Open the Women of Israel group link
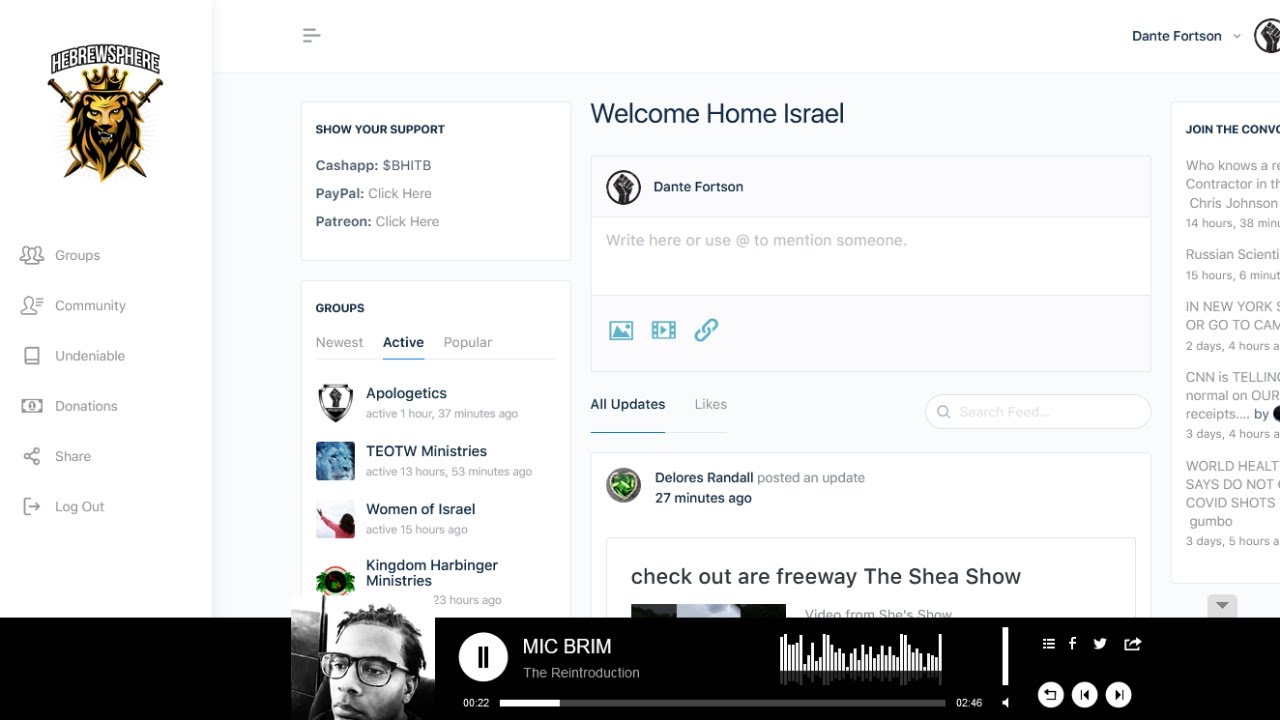The width and height of the screenshot is (1280, 720). [420, 509]
